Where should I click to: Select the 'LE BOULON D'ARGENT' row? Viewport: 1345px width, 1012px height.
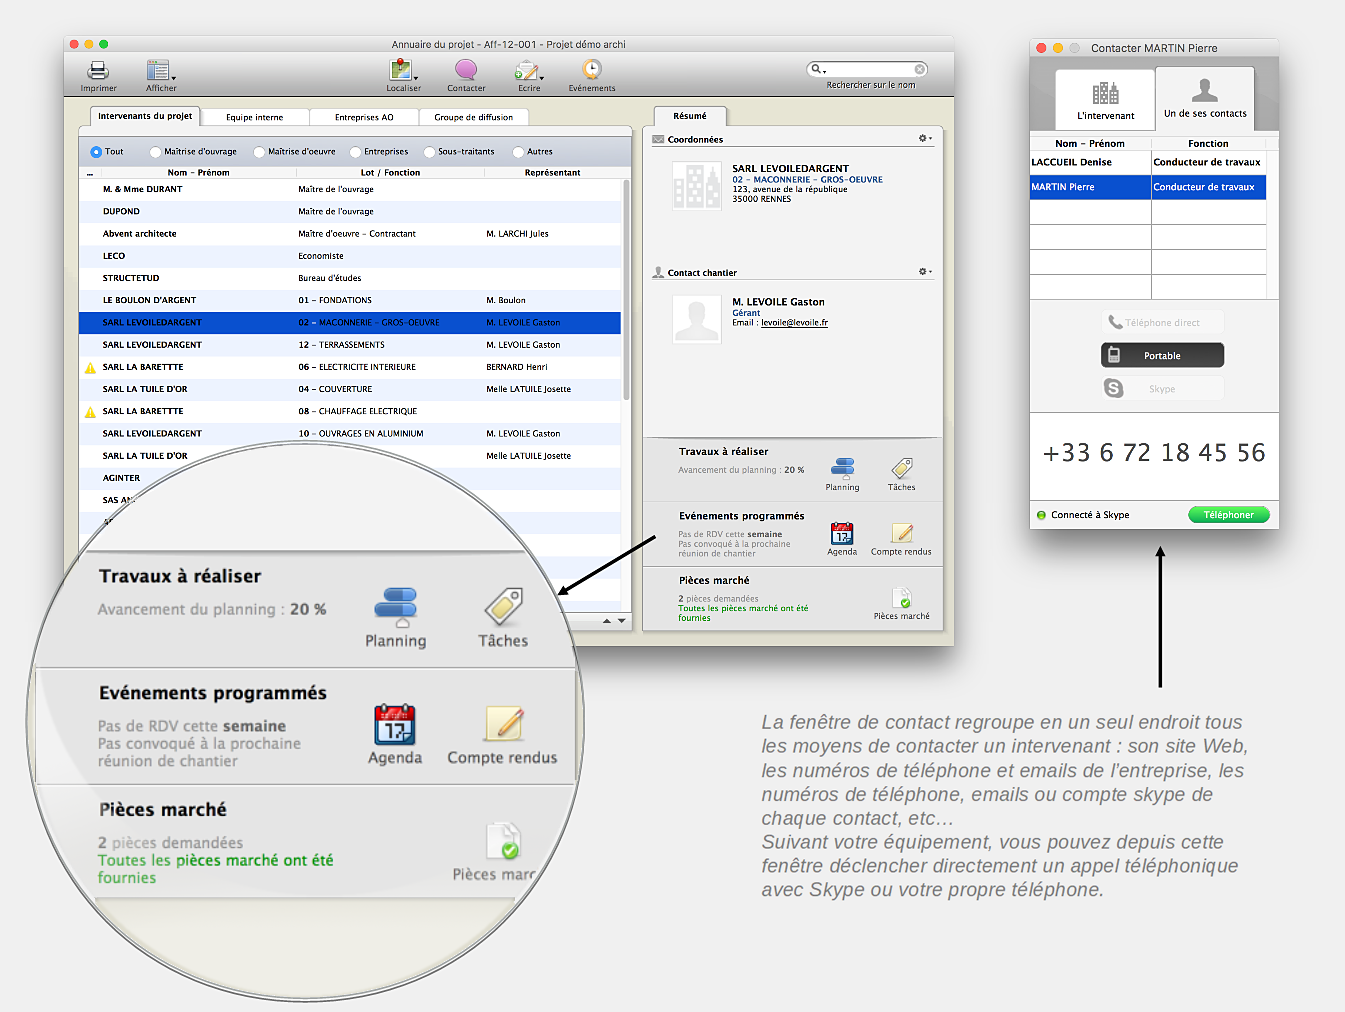point(350,300)
